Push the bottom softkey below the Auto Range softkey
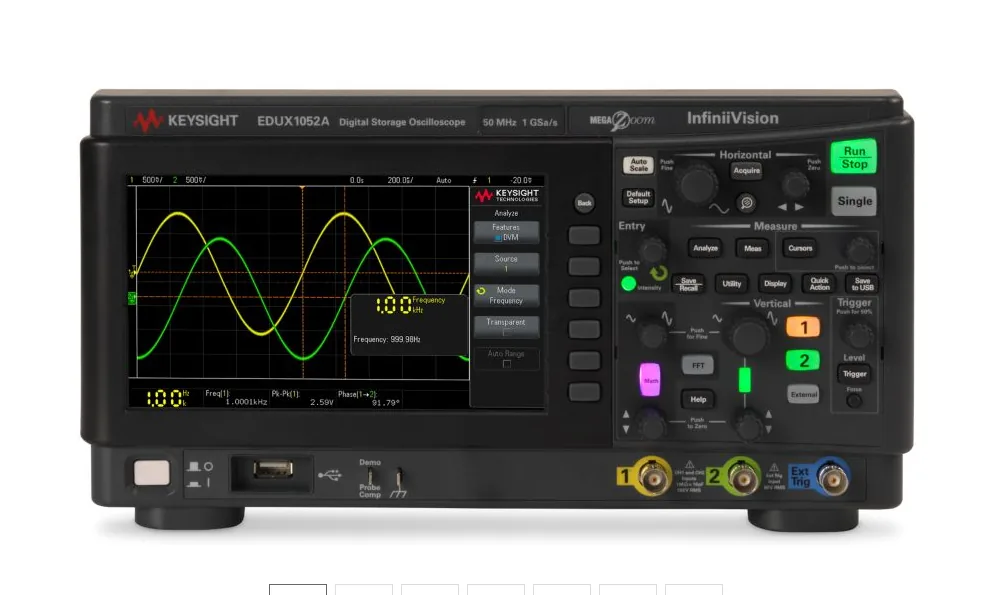982x595 pixels. click(x=584, y=392)
